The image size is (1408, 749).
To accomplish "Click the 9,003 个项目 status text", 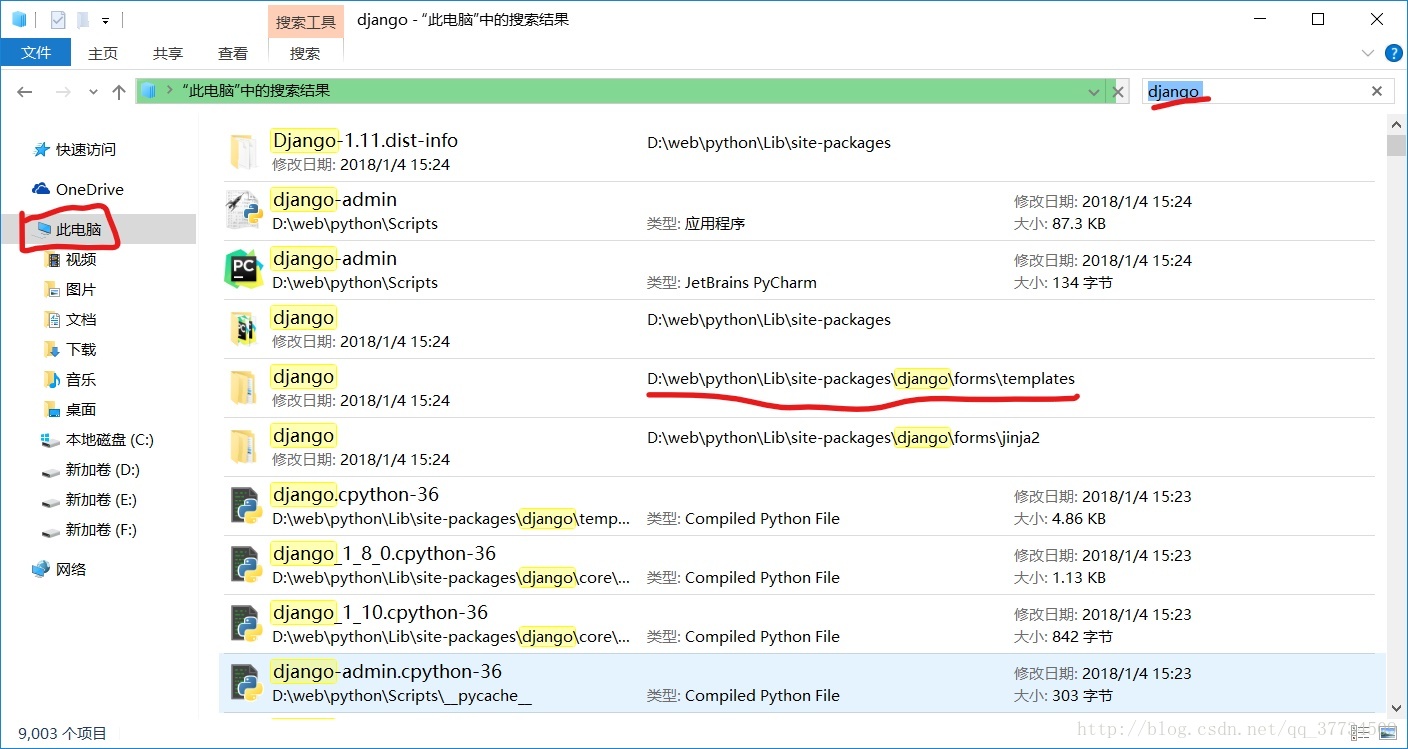I will point(62,734).
